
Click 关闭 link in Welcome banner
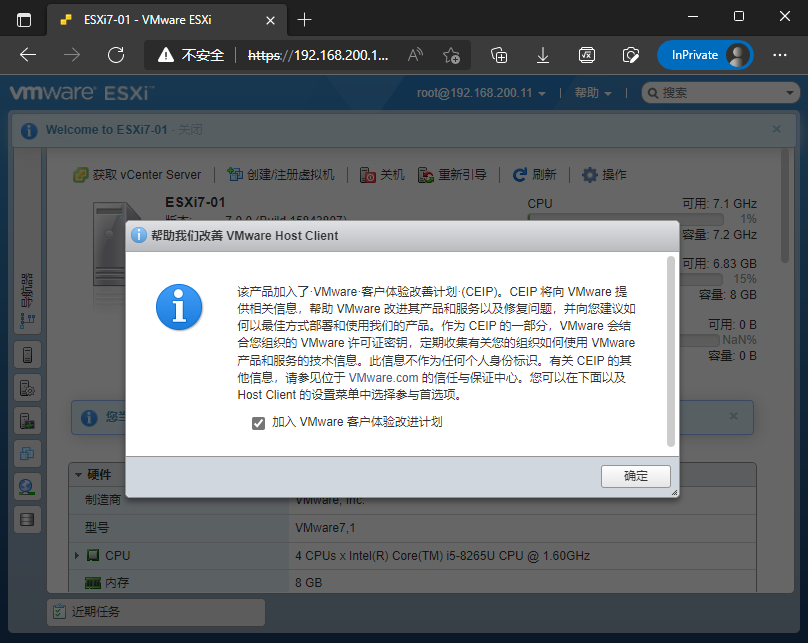tap(190, 129)
